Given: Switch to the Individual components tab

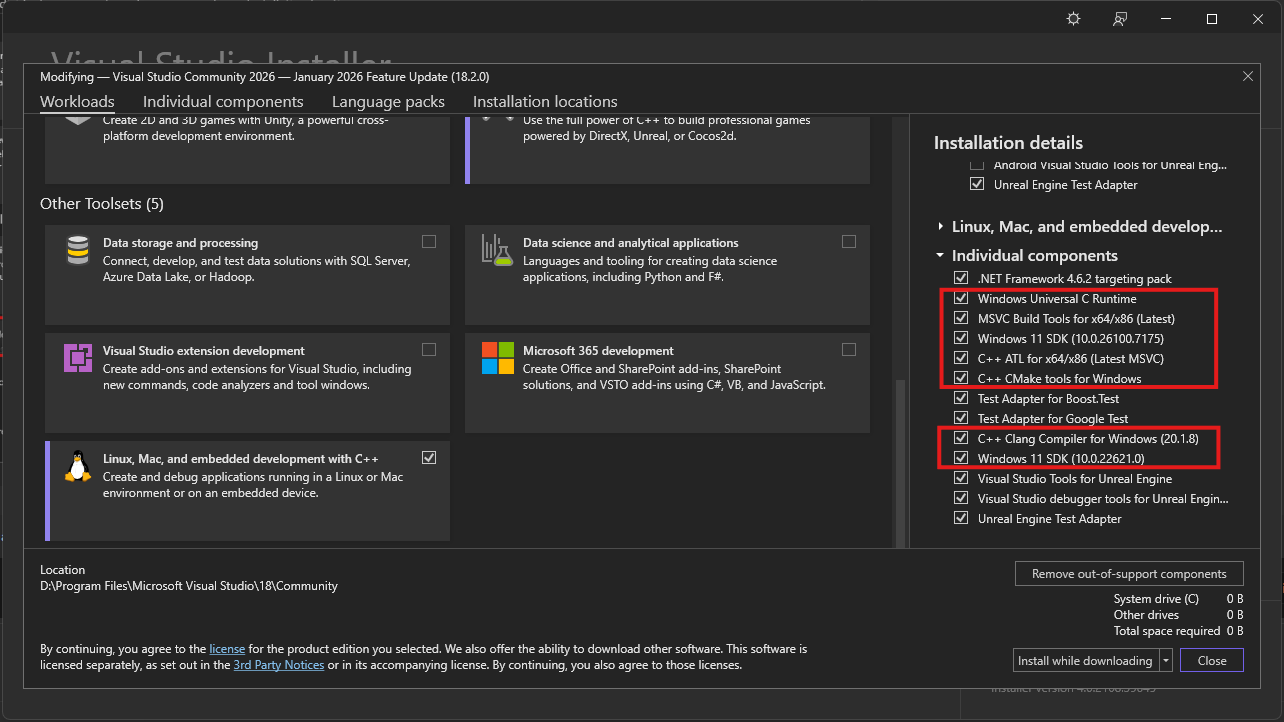Looking at the screenshot, I should 223,102.
